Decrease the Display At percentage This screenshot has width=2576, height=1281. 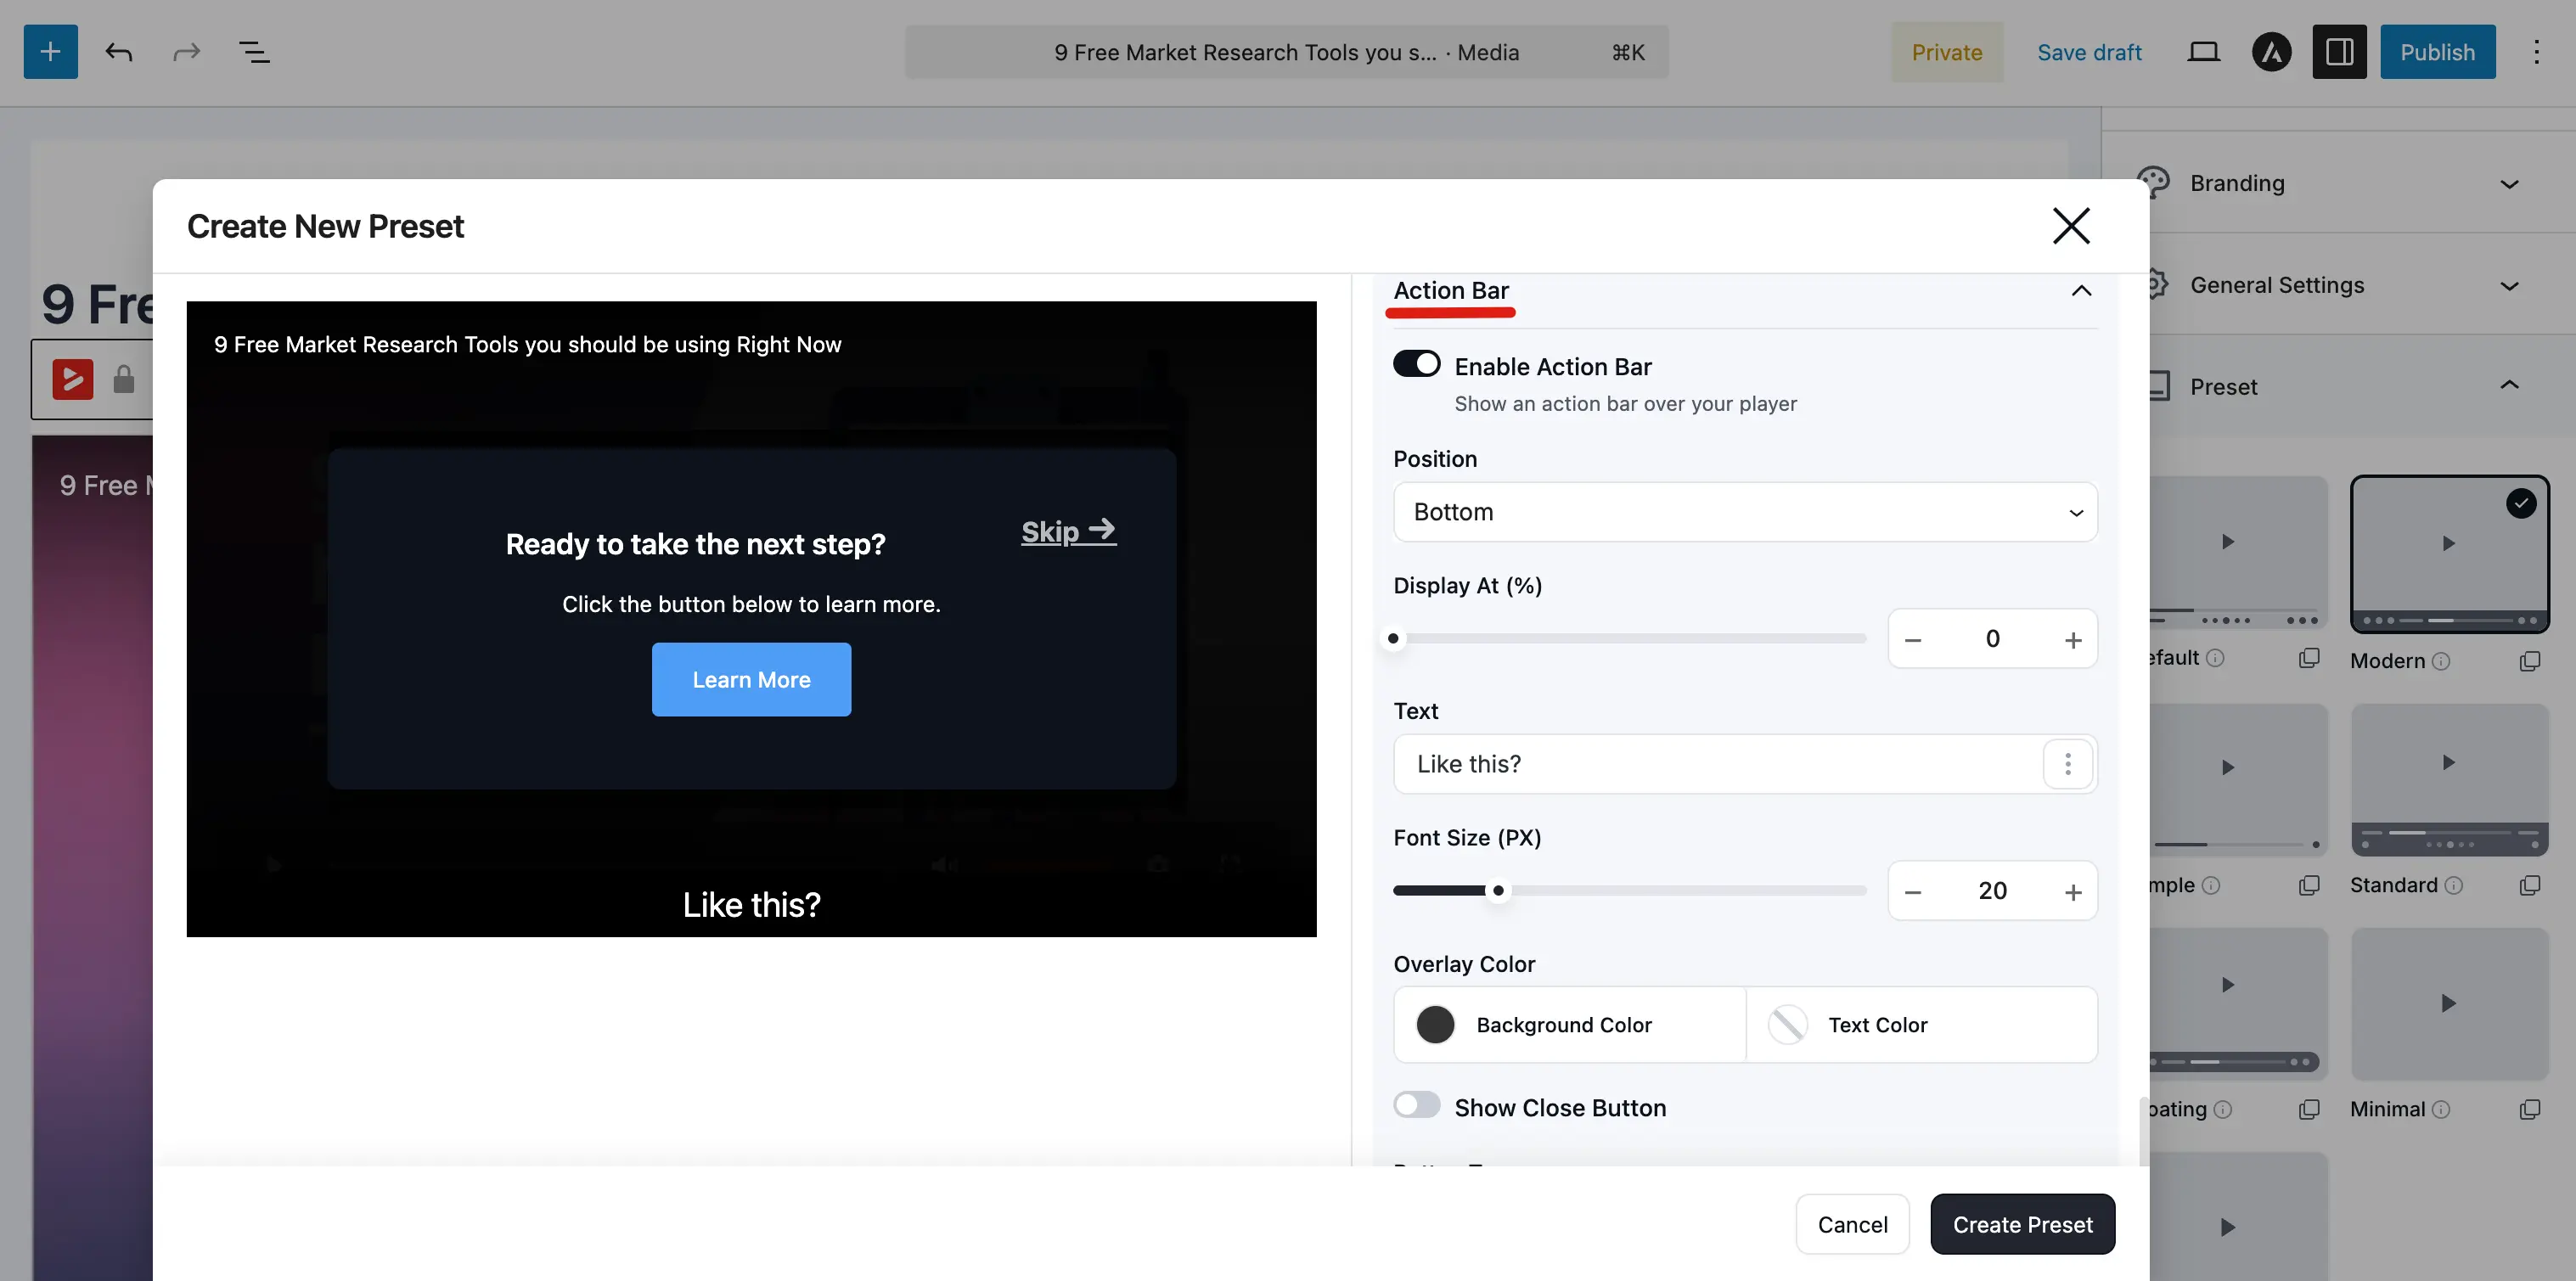coord(1913,640)
